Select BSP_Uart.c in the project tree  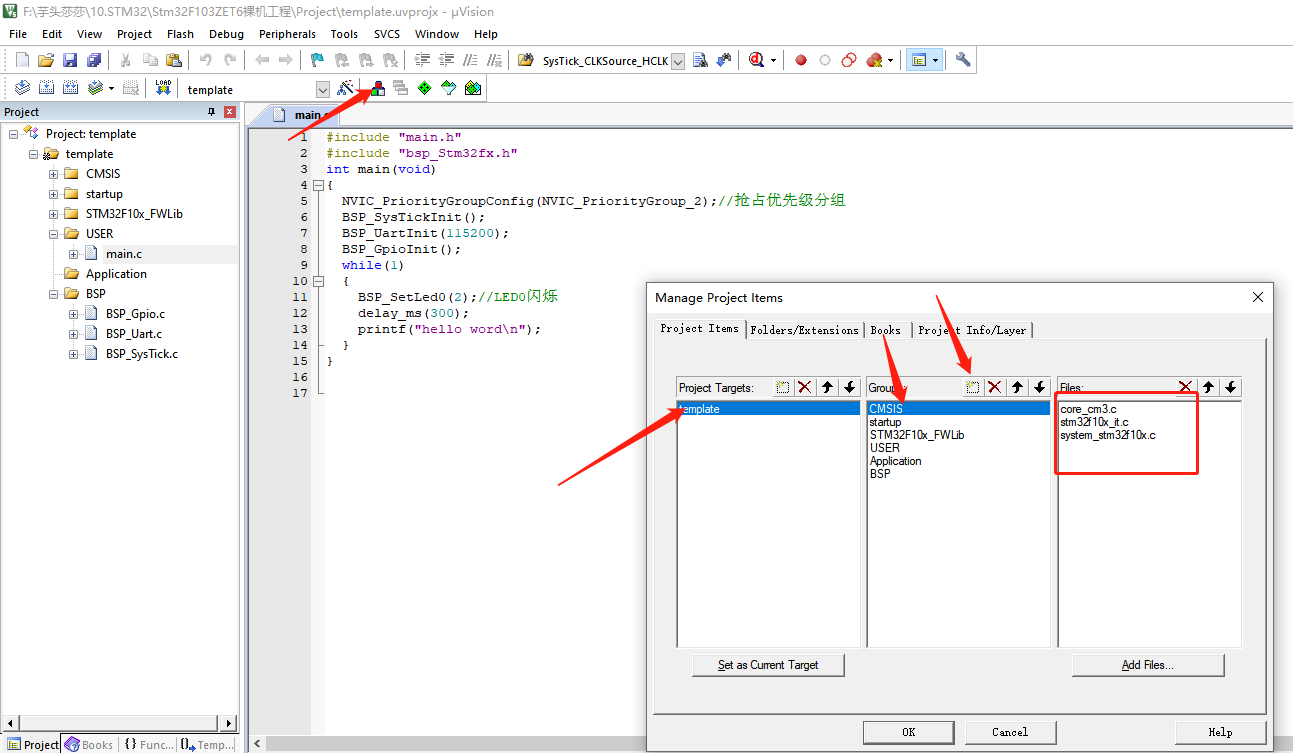(x=133, y=334)
